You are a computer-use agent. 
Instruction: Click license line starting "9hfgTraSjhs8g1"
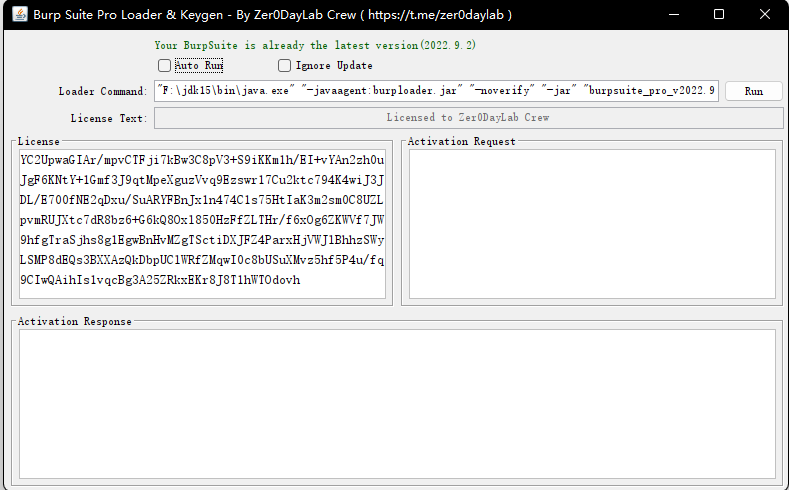click(x=202, y=240)
